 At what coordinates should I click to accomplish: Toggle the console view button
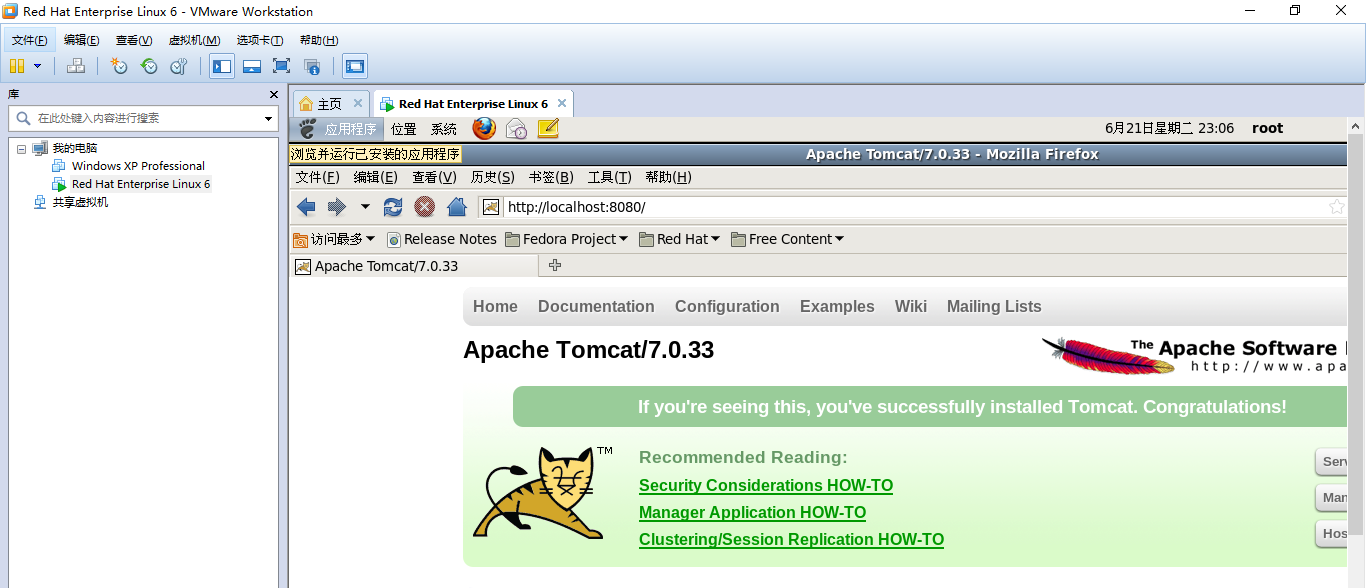(355, 66)
